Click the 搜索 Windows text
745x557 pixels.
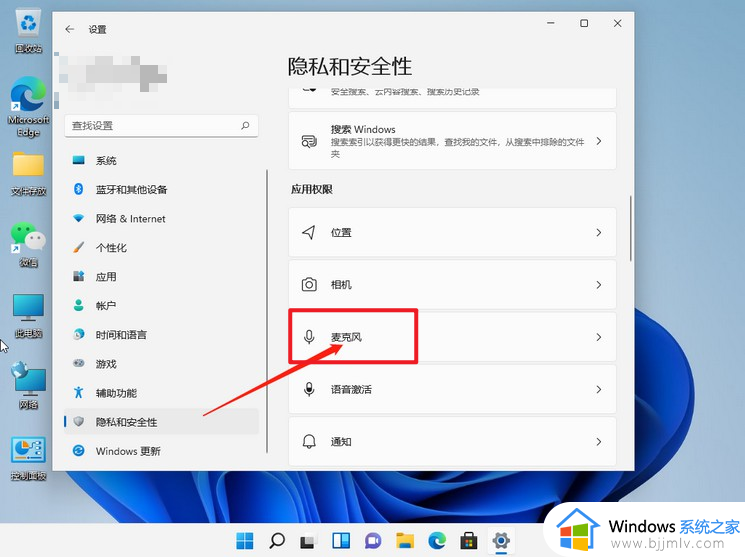pos(363,129)
